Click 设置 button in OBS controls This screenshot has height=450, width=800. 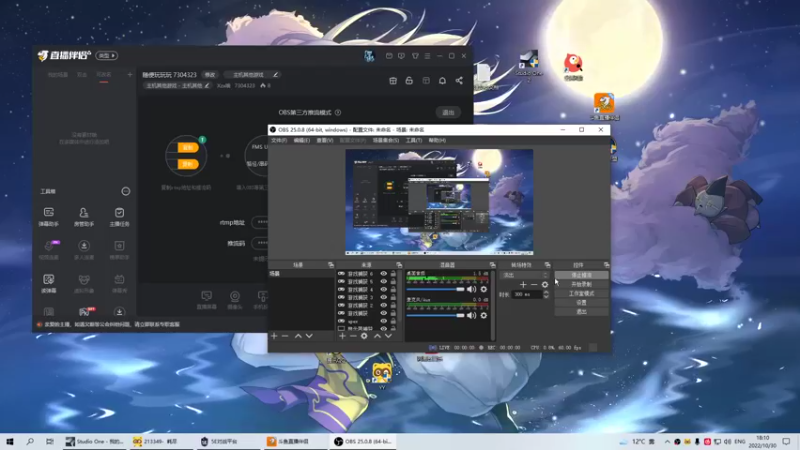click(582, 303)
